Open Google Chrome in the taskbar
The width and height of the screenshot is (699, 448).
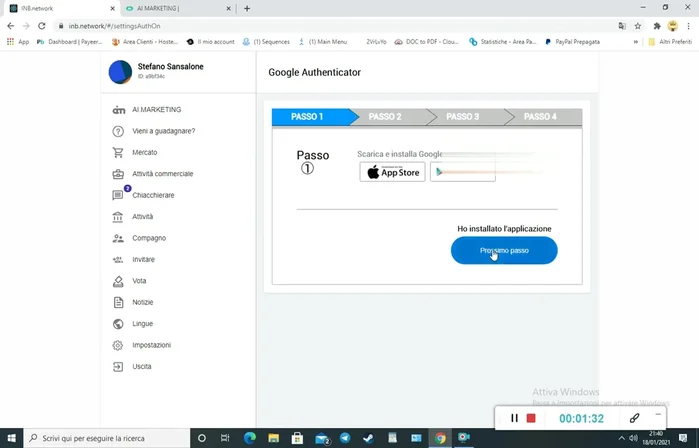440,438
